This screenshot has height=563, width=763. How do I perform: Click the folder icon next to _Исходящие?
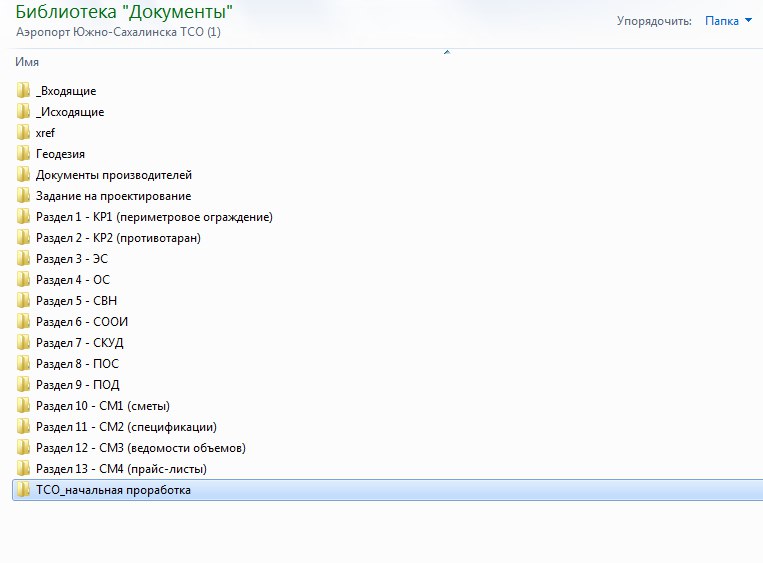pos(23,111)
